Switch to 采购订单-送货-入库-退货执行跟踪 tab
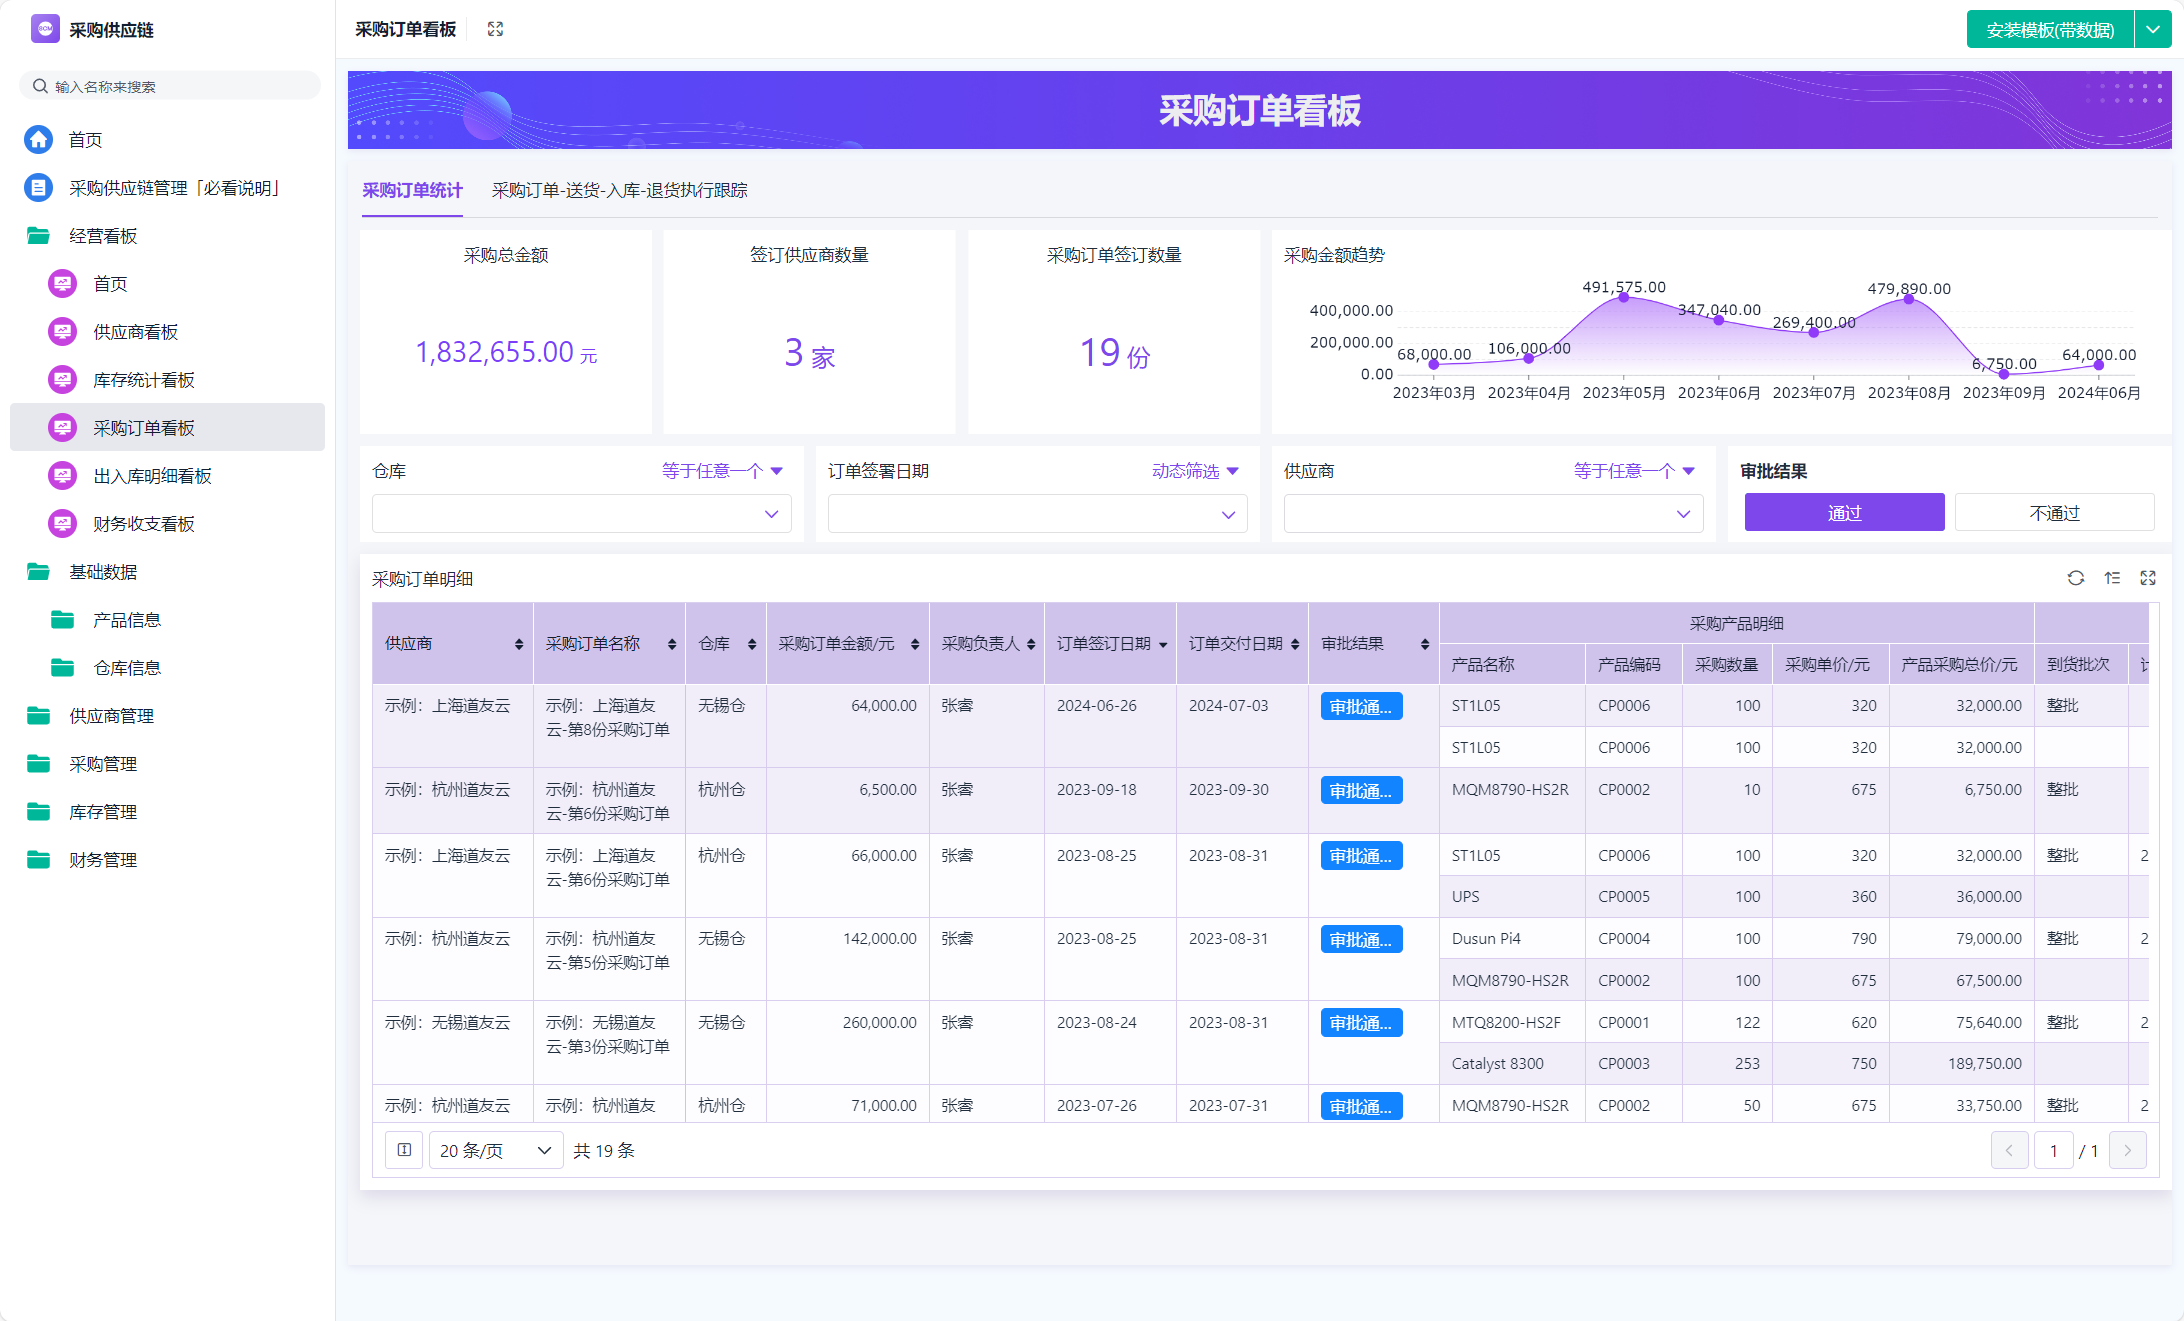This screenshot has width=2184, height=1321. click(619, 190)
